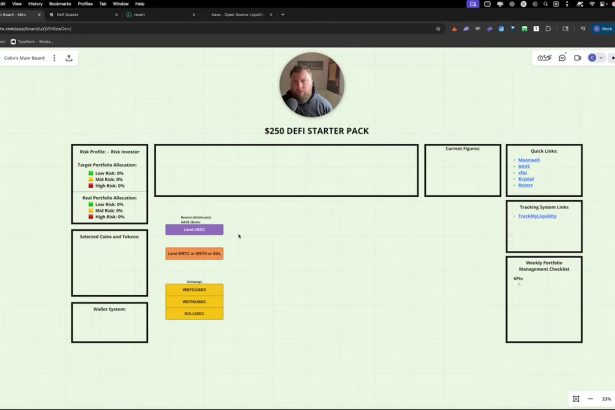Click the fit-to-screen icon at bottom right
Viewport: 615px width, 410px height.
point(576,398)
